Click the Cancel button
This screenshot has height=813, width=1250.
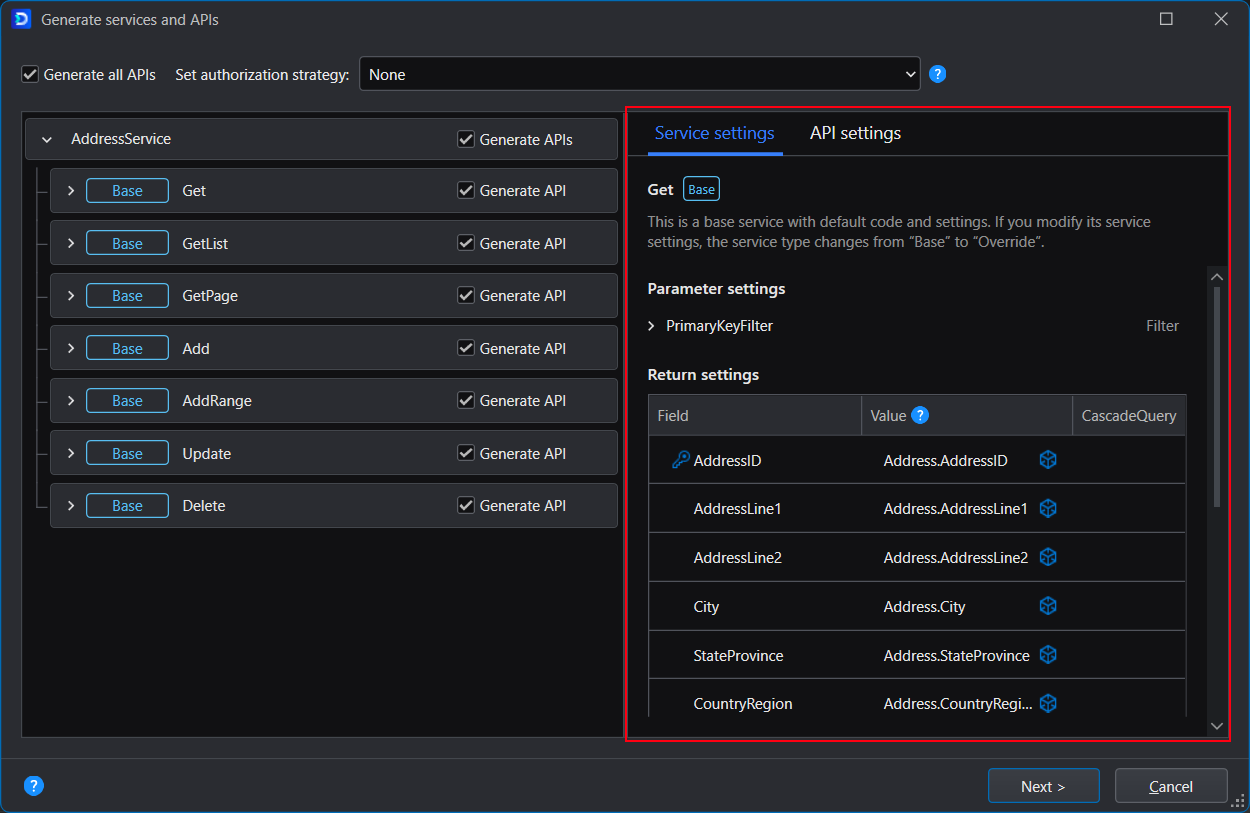[x=1170, y=786]
